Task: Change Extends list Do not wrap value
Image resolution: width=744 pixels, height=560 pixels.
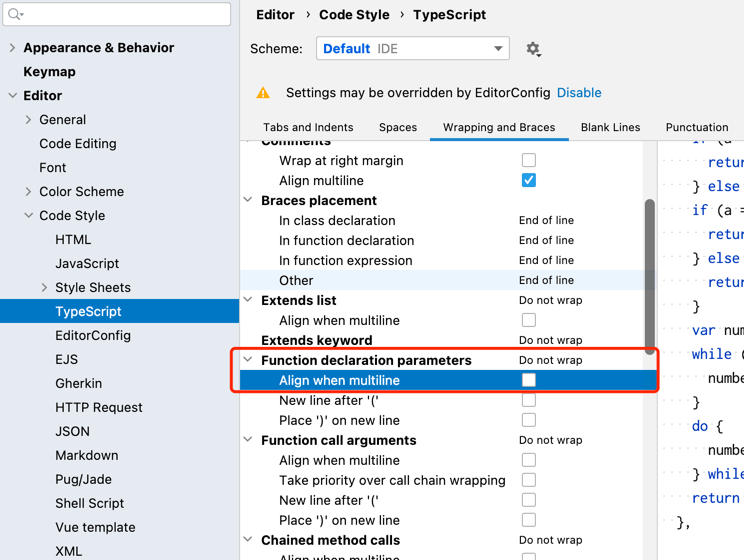Action: click(x=550, y=300)
